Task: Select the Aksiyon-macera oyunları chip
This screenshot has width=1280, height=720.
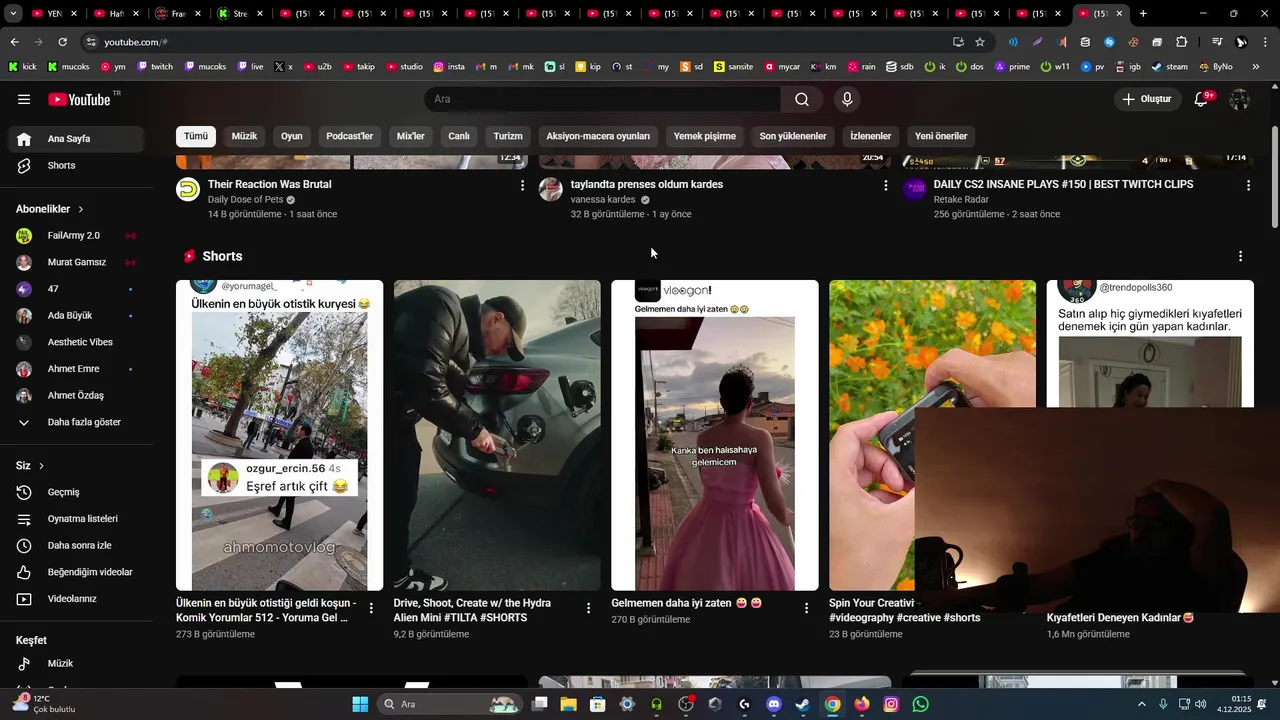Action: click(x=598, y=136)
